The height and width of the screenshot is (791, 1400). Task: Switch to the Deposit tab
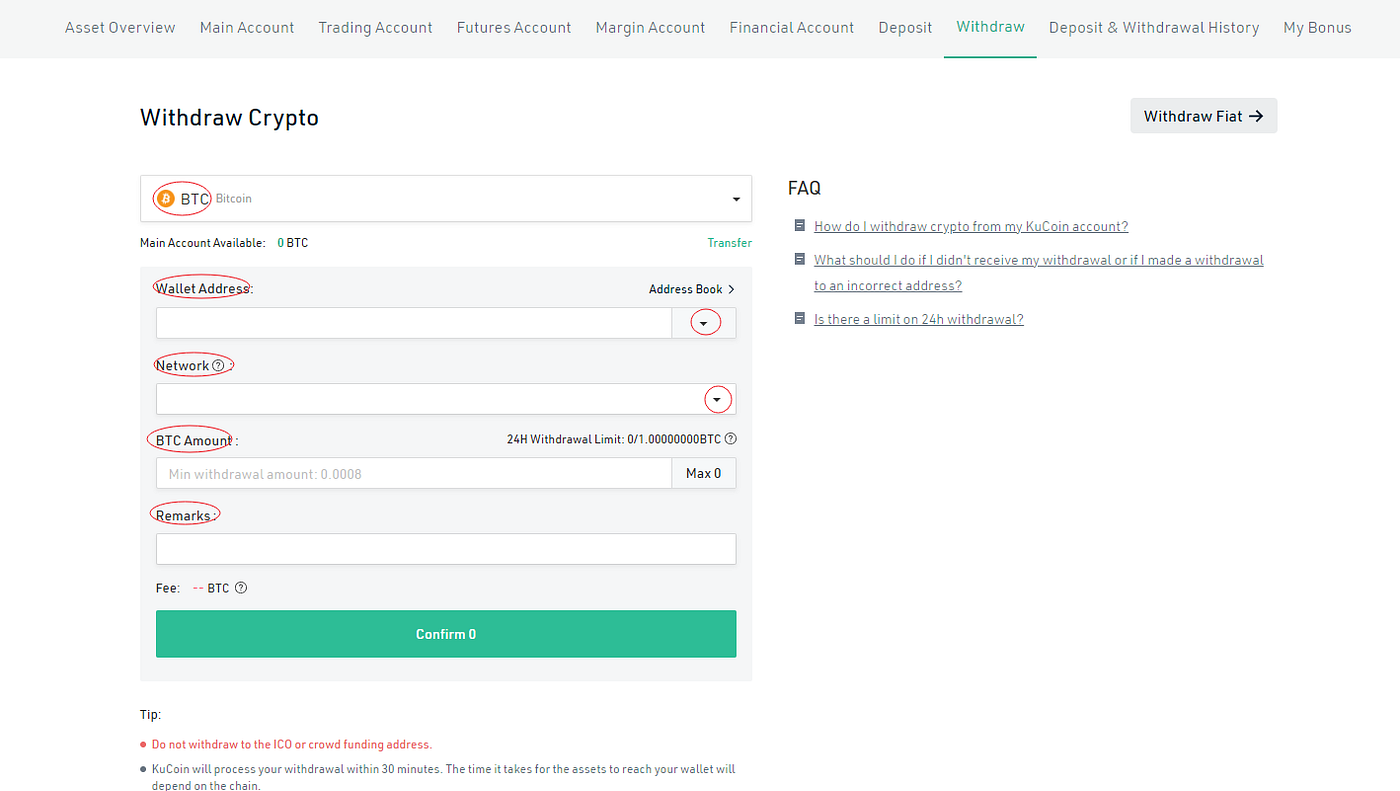pyautogui.click(x=905, y=27)
